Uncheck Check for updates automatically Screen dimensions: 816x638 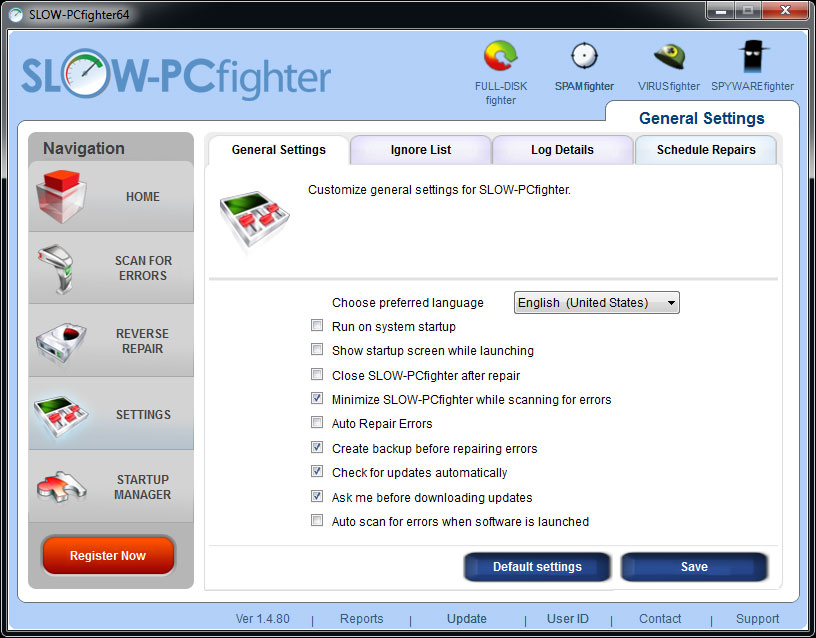coord(317,471)
